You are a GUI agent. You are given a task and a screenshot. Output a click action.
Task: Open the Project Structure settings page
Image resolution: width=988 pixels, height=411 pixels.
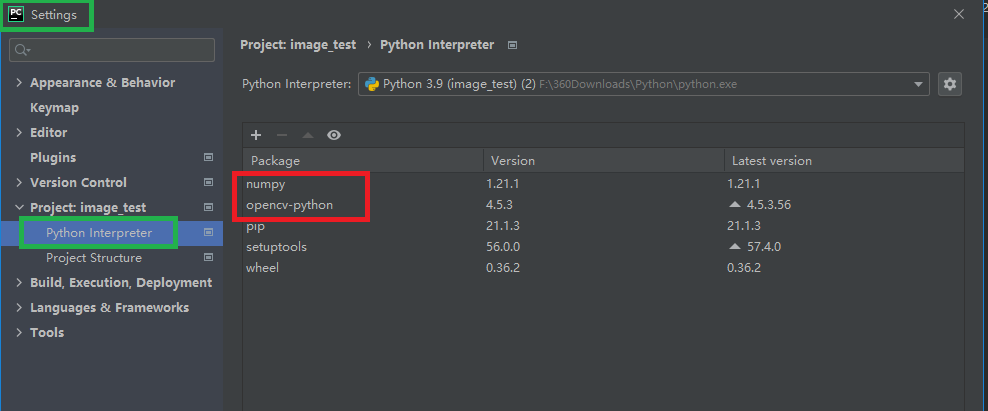(x=94, y=258)
